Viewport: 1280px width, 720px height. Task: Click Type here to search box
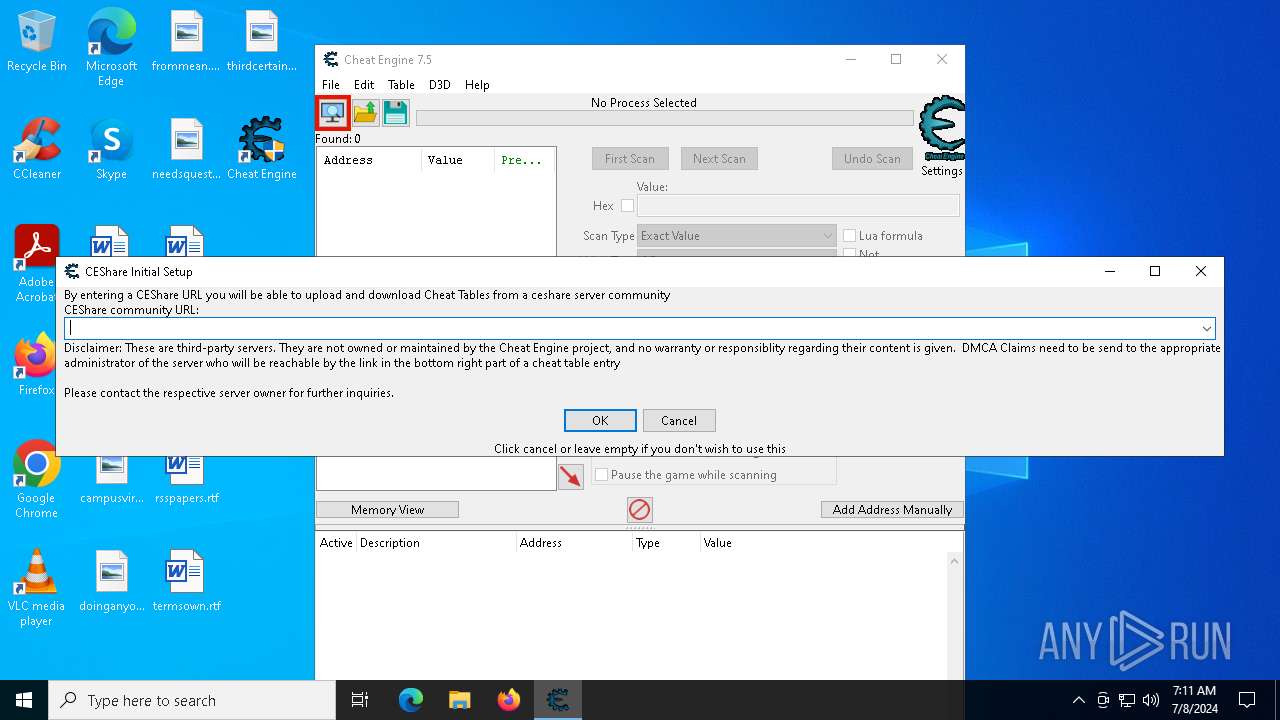click(x=192, y=700)
